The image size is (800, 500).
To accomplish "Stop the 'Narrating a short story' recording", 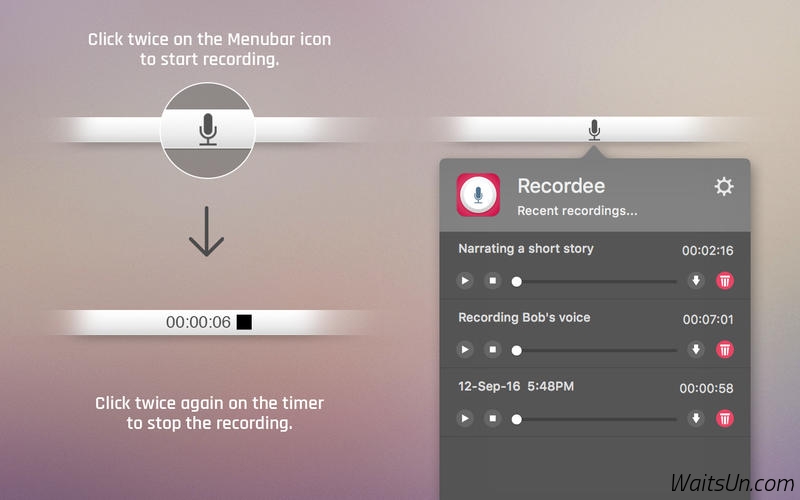I will [492, 281].
